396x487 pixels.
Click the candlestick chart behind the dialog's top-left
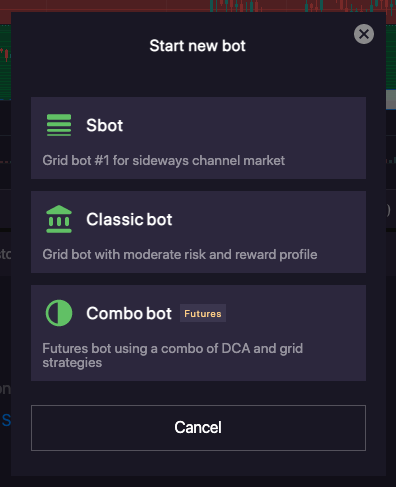click(x=5, y=55)
